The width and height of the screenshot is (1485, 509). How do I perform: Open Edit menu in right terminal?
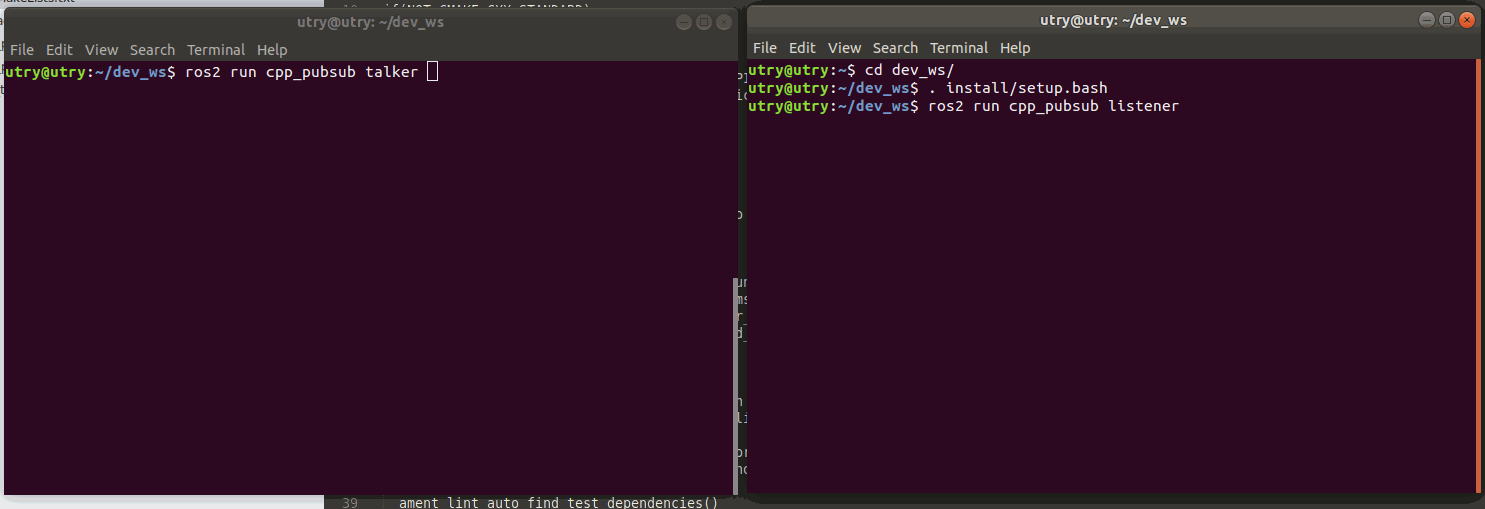click(802, 48)
